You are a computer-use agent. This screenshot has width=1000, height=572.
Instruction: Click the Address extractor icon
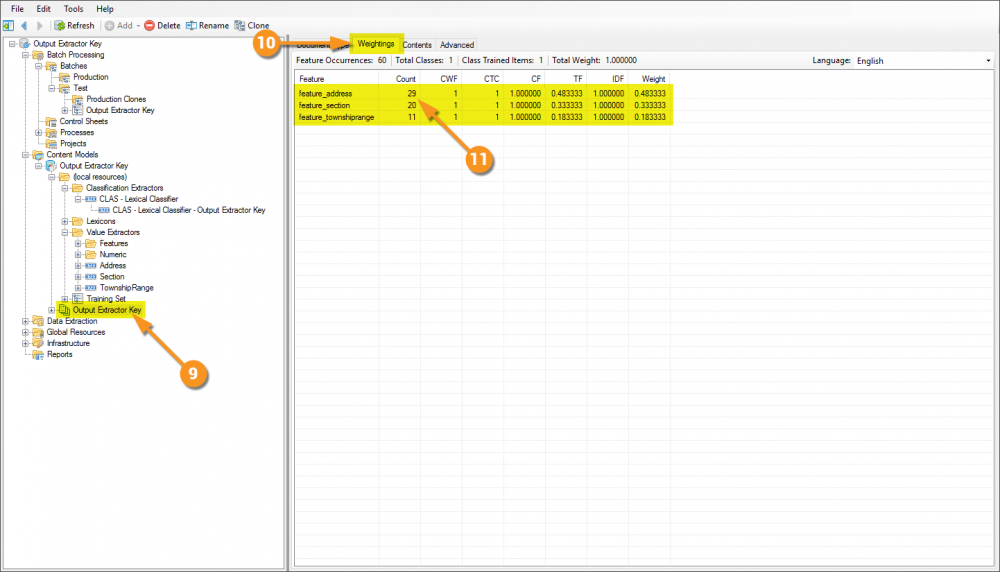(x=91, y=266)
